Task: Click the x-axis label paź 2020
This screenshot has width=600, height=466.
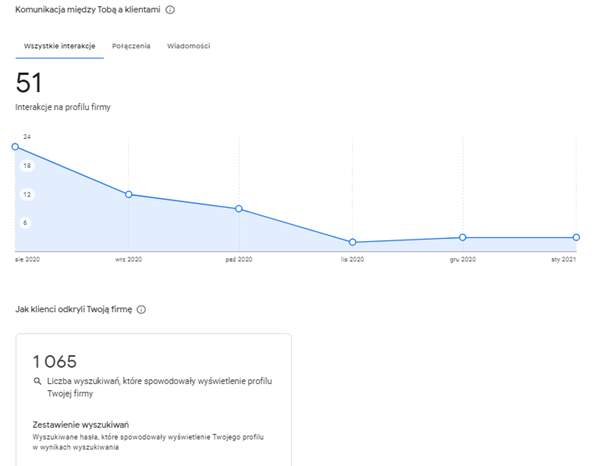Action: (239, 259)
